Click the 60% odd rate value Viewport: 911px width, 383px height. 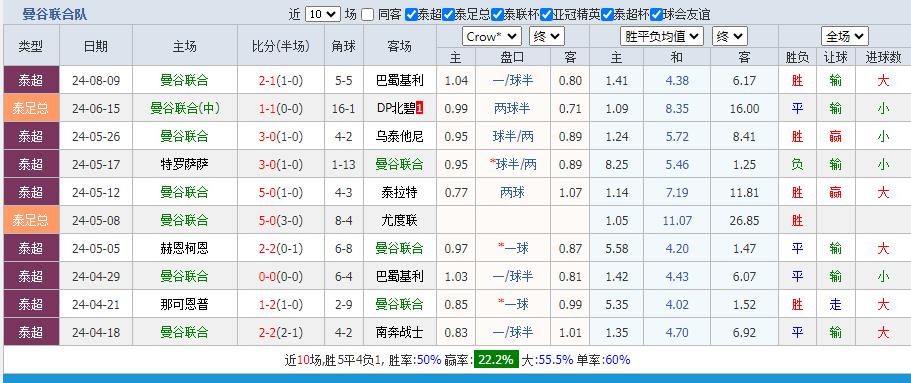point(618,360)
